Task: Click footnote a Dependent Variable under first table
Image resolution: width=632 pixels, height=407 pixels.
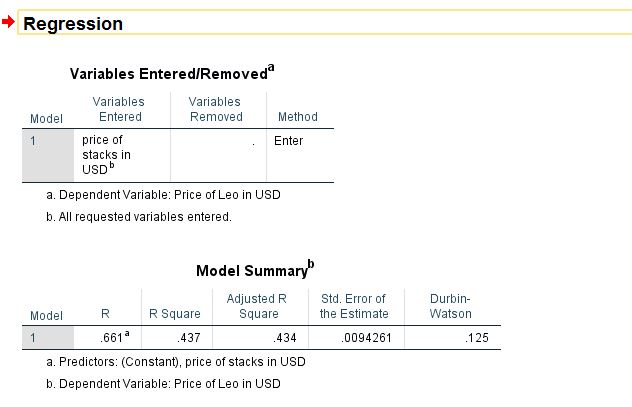Action: tap(163, 195)
